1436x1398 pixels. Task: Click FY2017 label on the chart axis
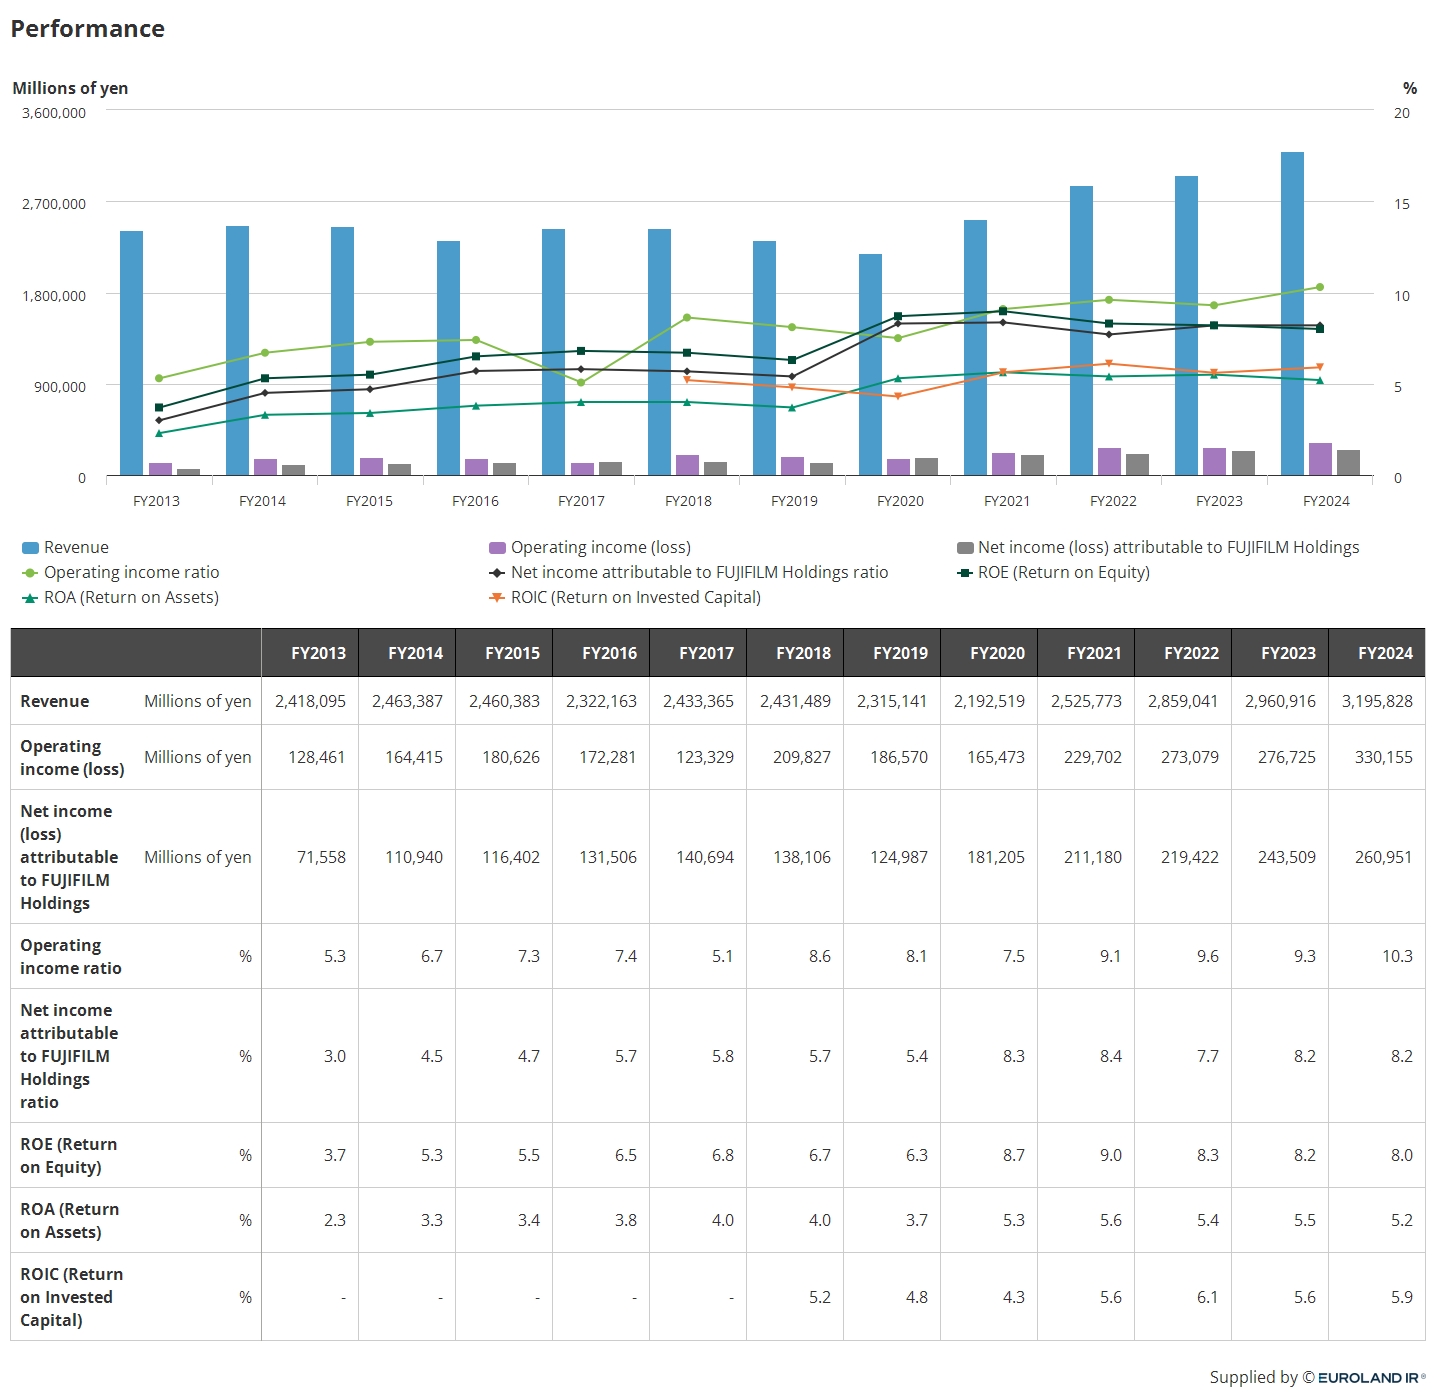pyautogui.click(x=581, y=501)
